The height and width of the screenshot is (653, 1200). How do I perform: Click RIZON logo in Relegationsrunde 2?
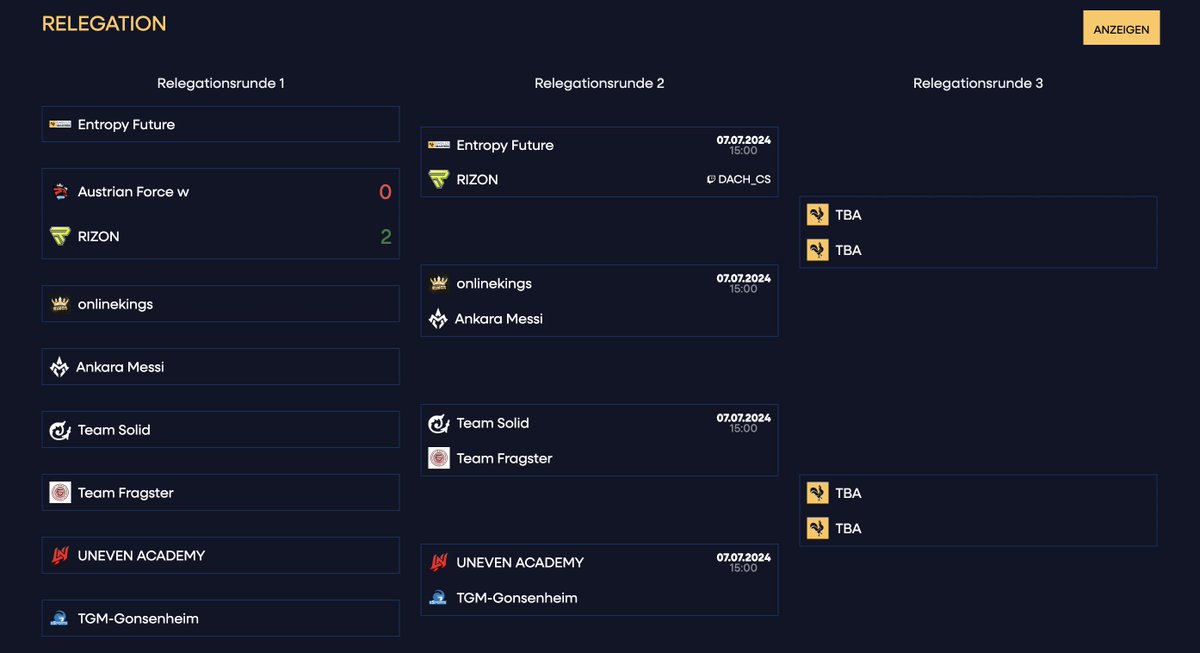(439, 179)
